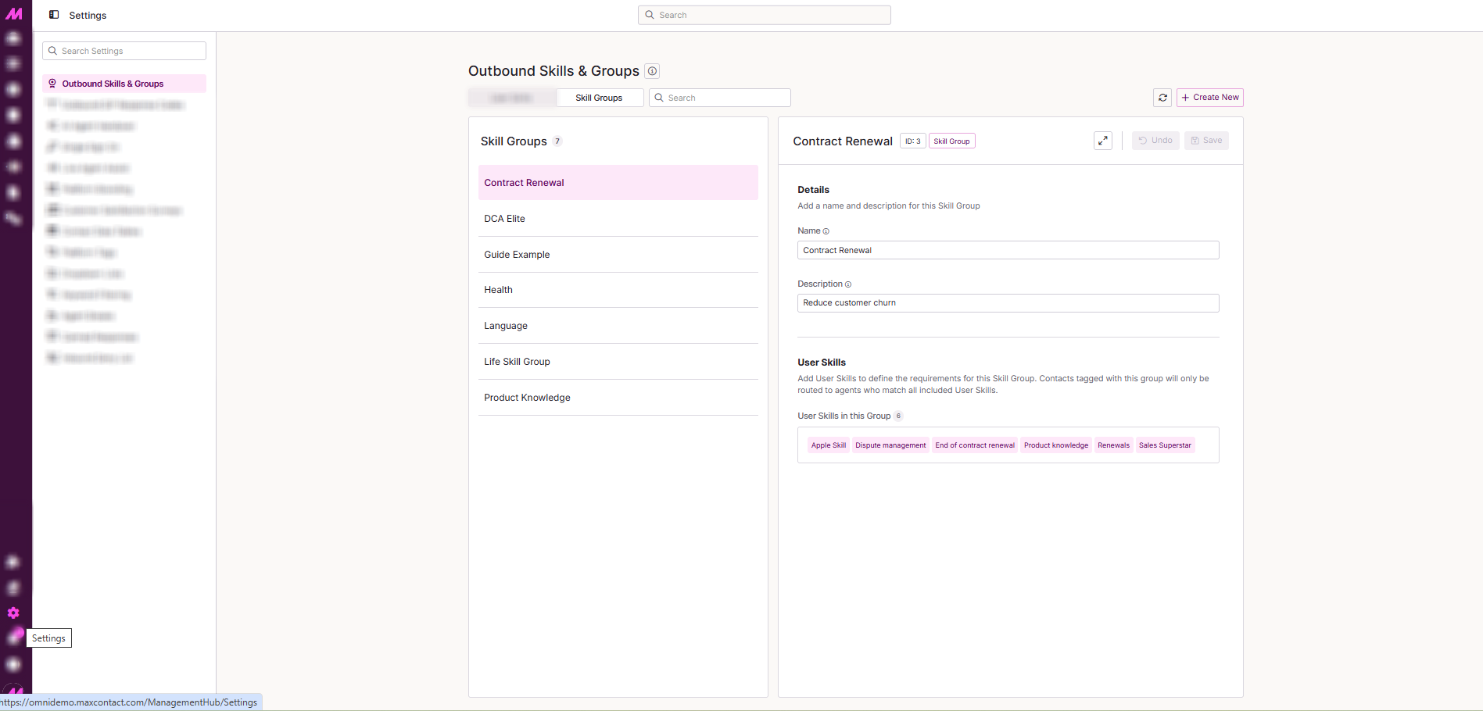Focus the top global Search box
The width and height of the screenshot is (1483, 711).
(764, 15)
